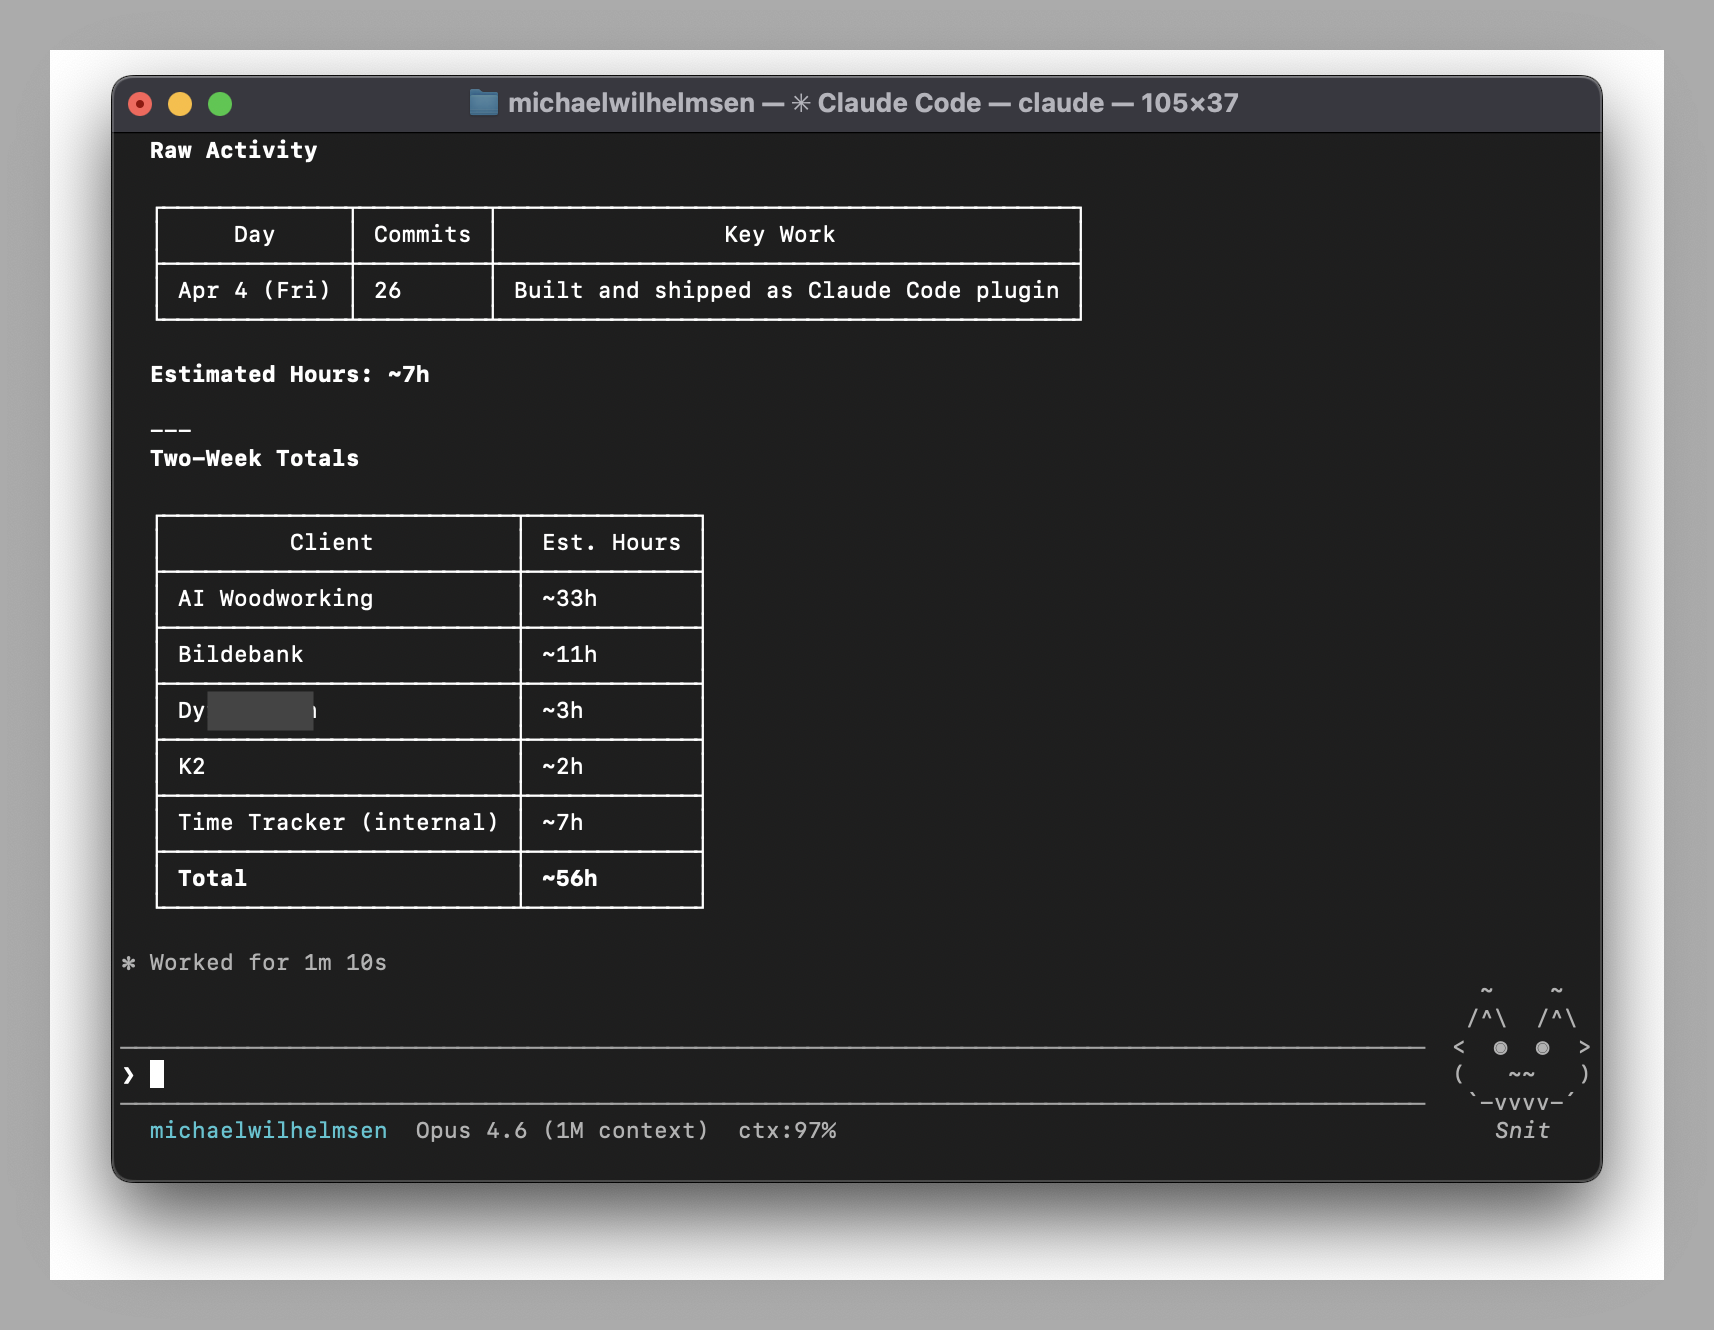
Task: Minimize the window using the yellow button
Action: [x=180, y=104]
